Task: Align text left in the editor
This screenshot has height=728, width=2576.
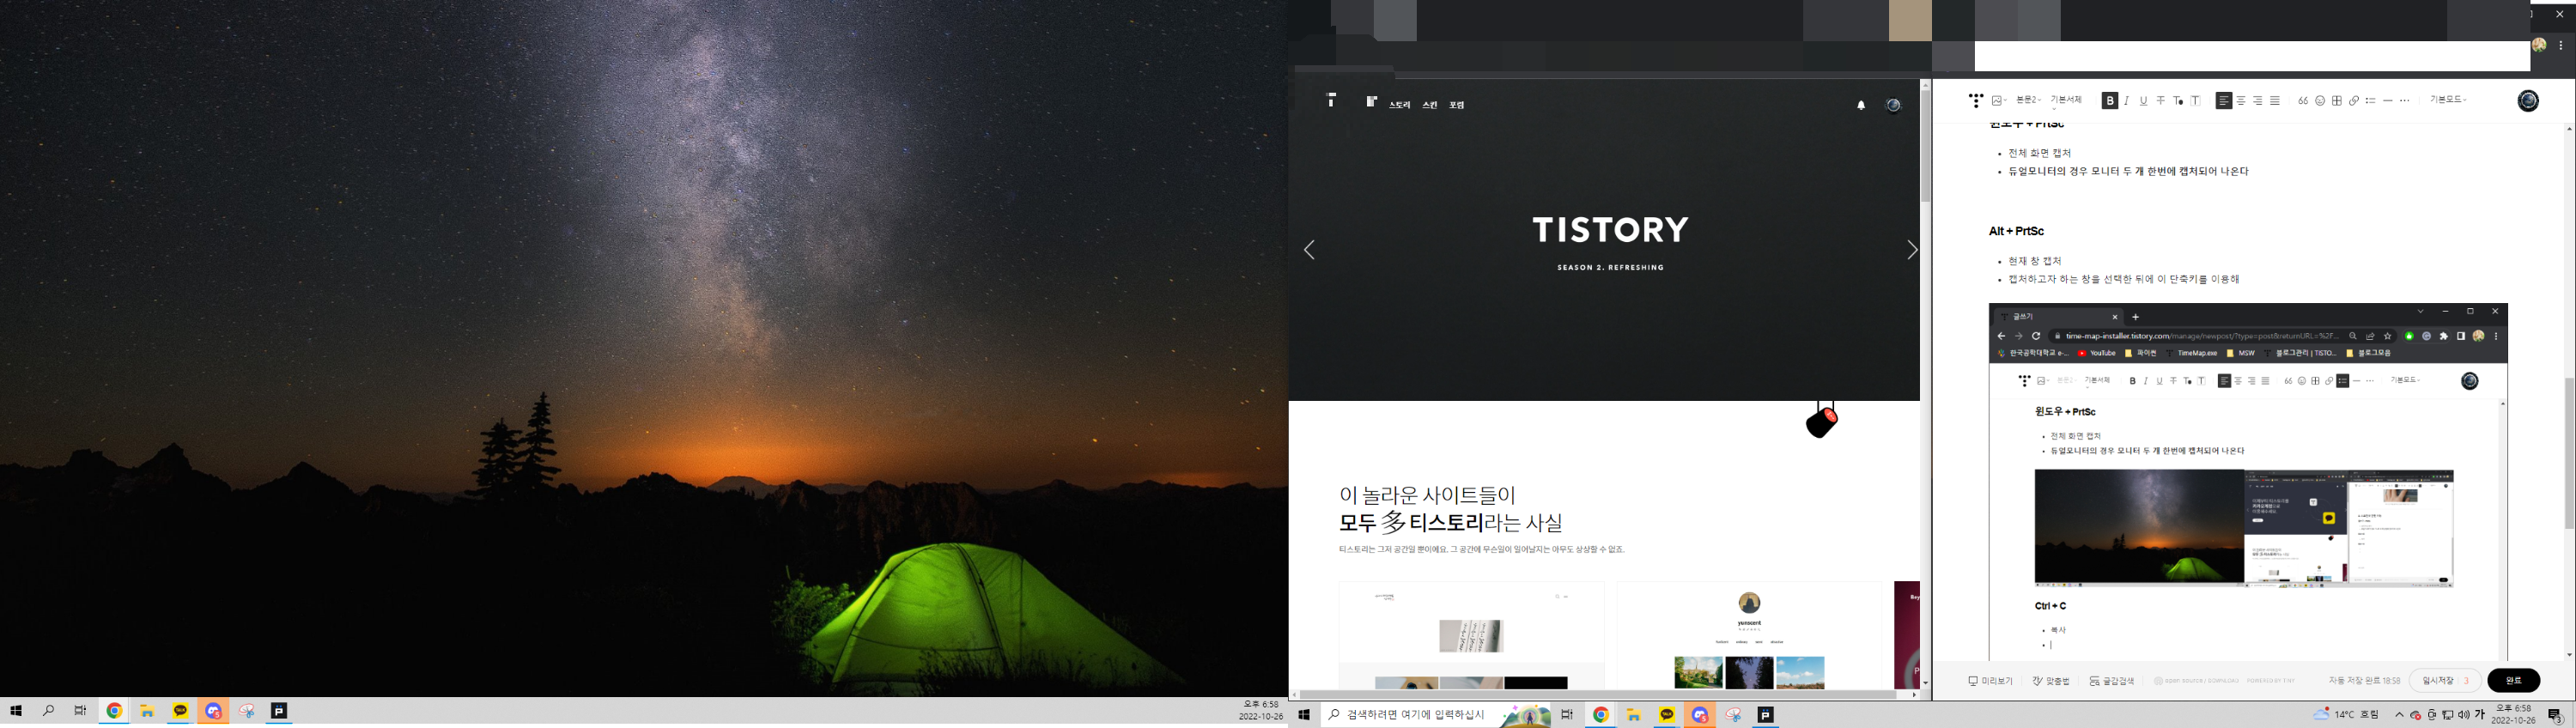Action: (x=2224, y=100)
